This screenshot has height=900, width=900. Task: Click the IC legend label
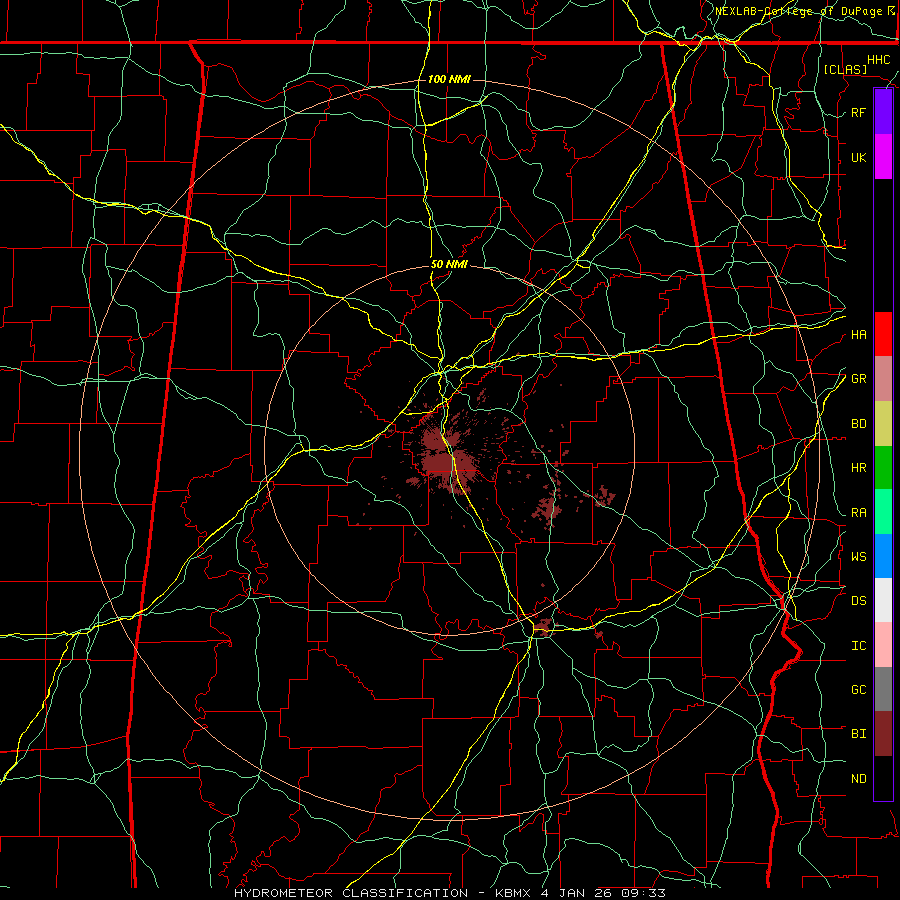click(x=858, y=646)
